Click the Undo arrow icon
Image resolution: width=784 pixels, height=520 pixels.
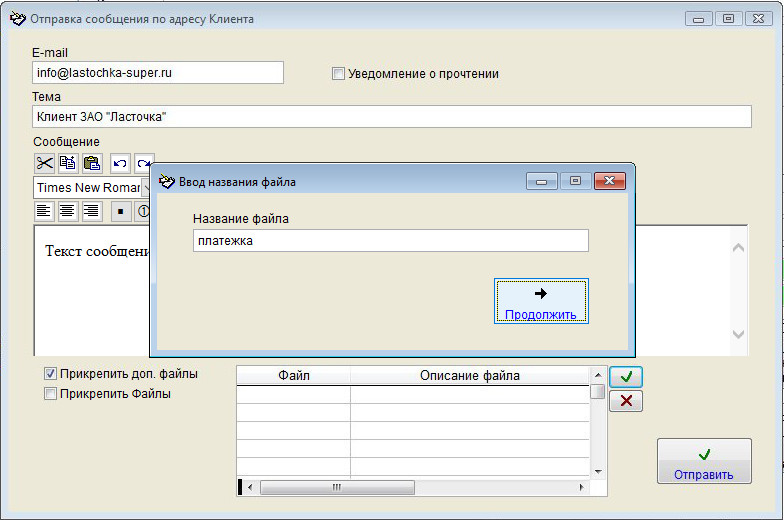coord(120,164)
